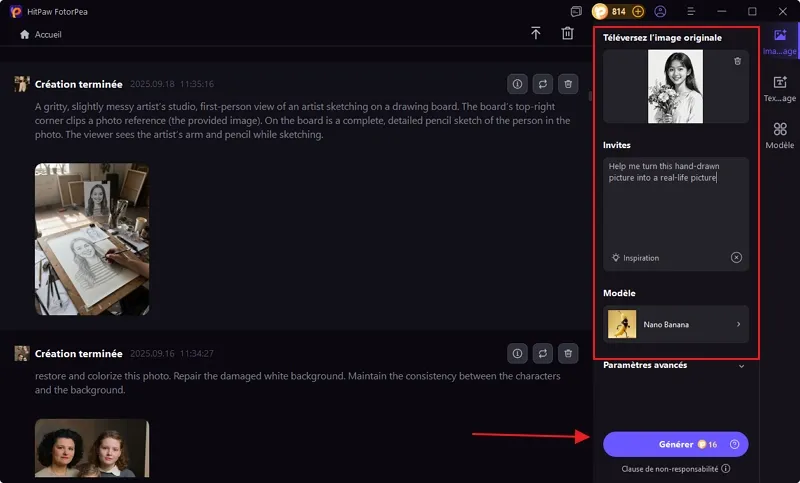The image size is (800, 483).
Task: Switch to the Modèle sidebar tab
Action: point(779,135)
